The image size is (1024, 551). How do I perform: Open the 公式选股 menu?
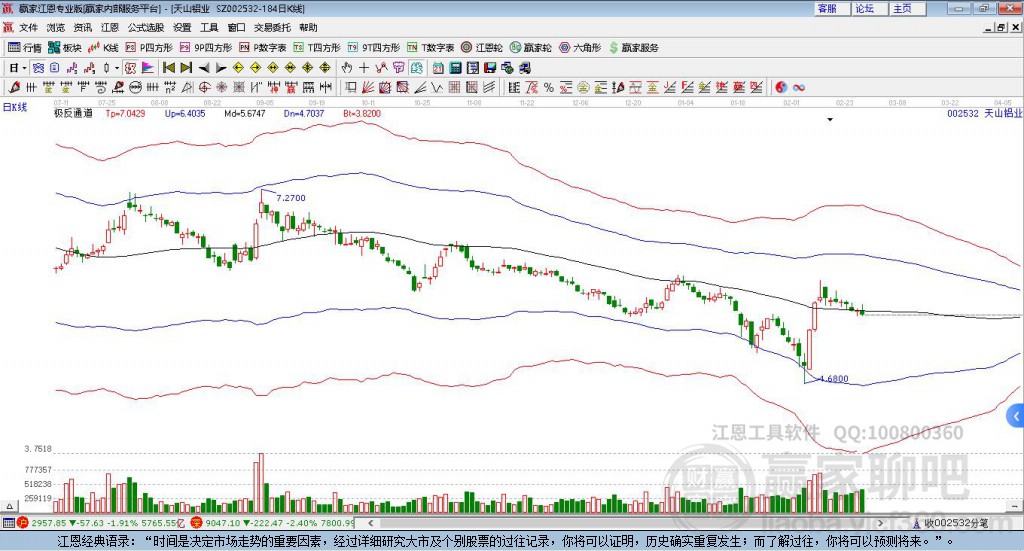click(145, 28)
